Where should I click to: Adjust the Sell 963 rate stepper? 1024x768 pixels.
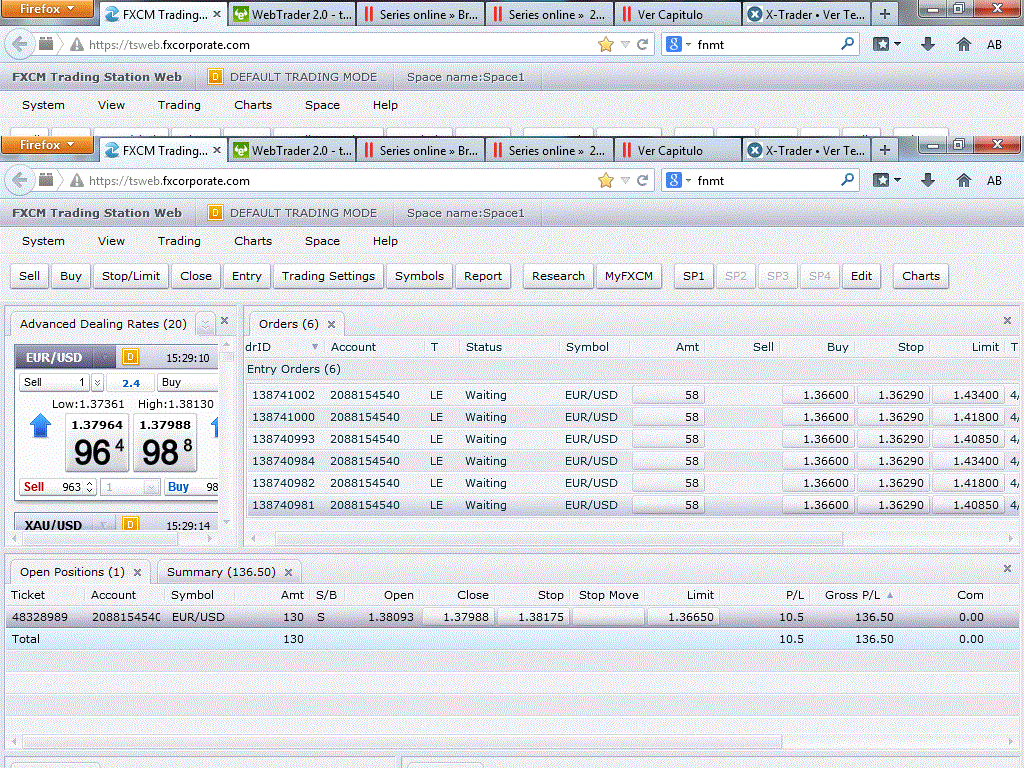[90, 487]
